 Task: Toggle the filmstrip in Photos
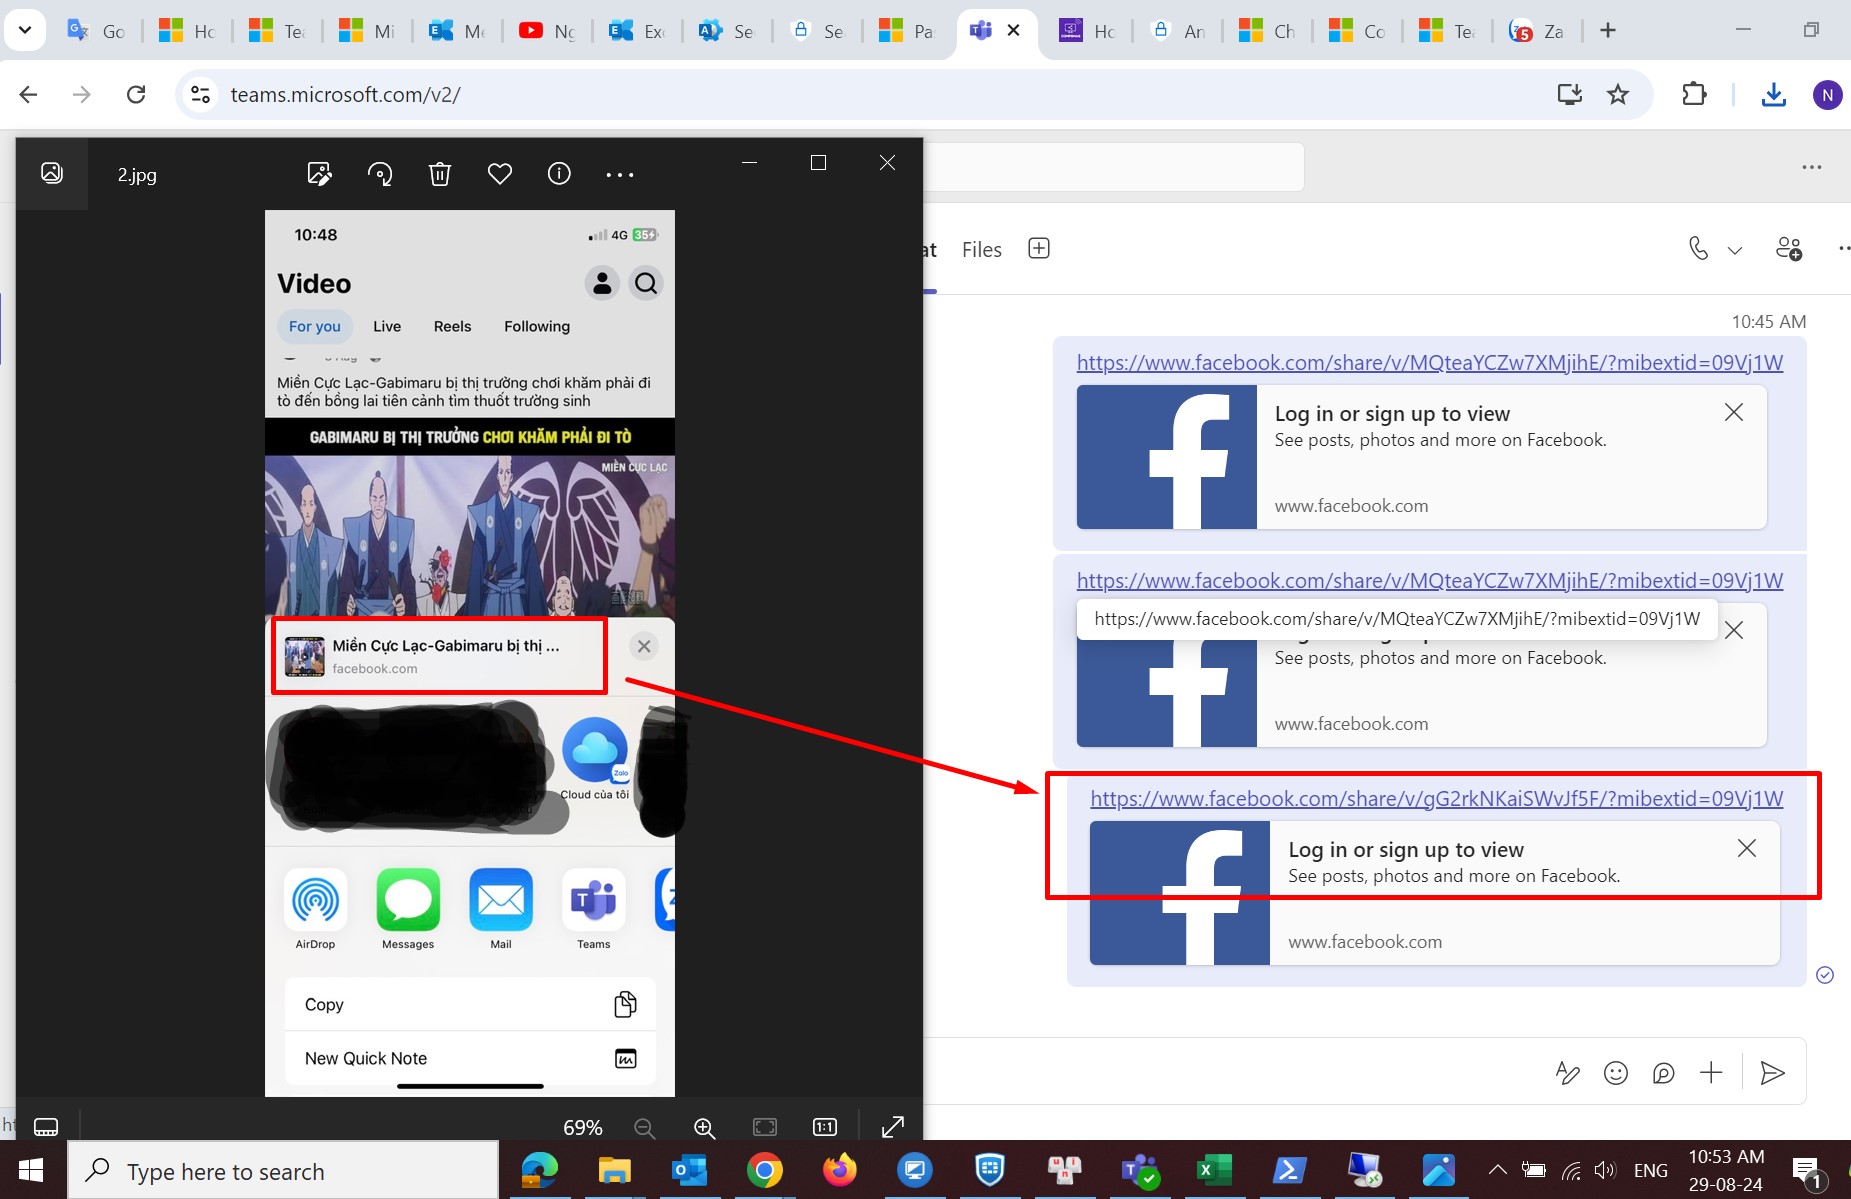coord(46,1127)
